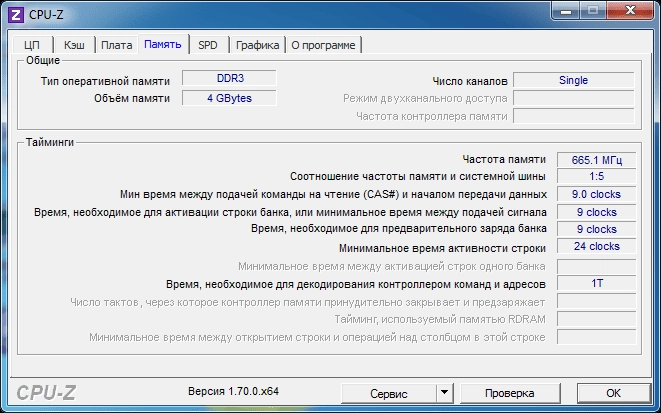Click the 9.0 clocks CAS value

(x=597, y=194)
